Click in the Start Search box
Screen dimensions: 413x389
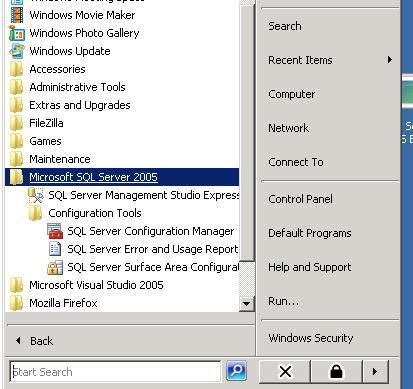(115, 371)
